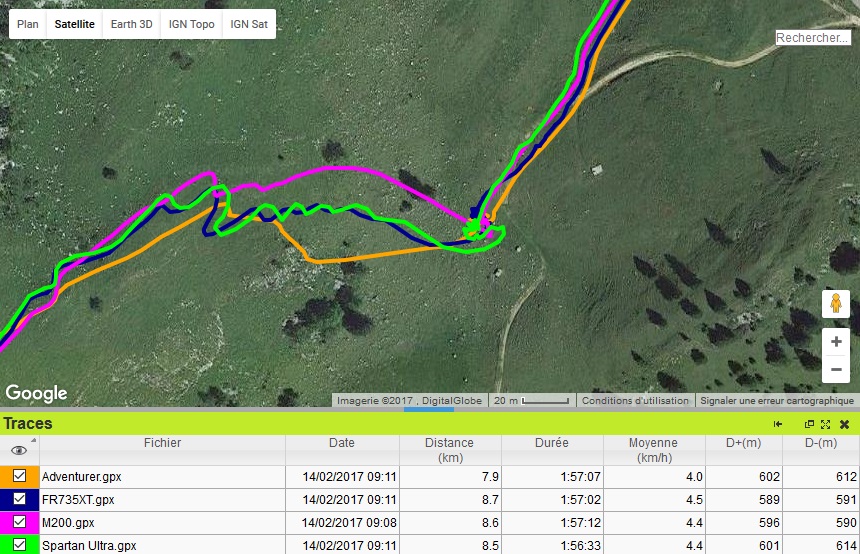Click the Google logo on the map
This screenshot has height=554, width=860.
(36, 393)
